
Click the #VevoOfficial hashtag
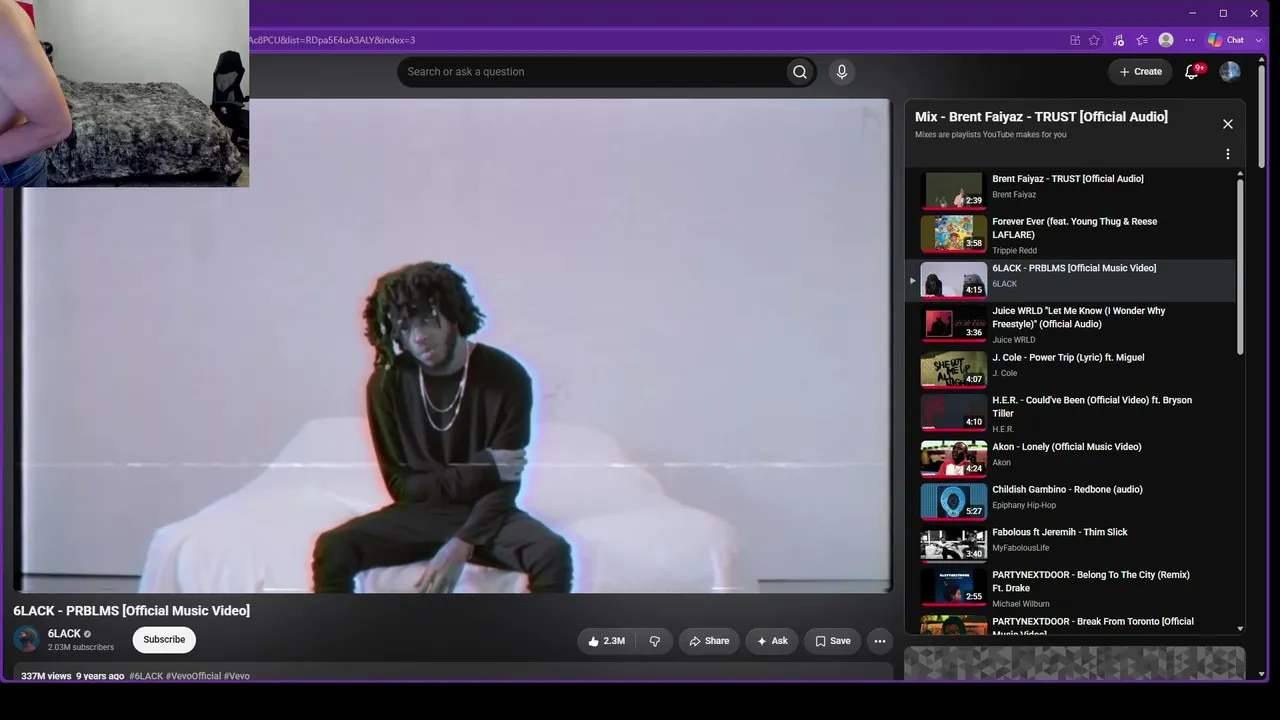click(193, 676)
